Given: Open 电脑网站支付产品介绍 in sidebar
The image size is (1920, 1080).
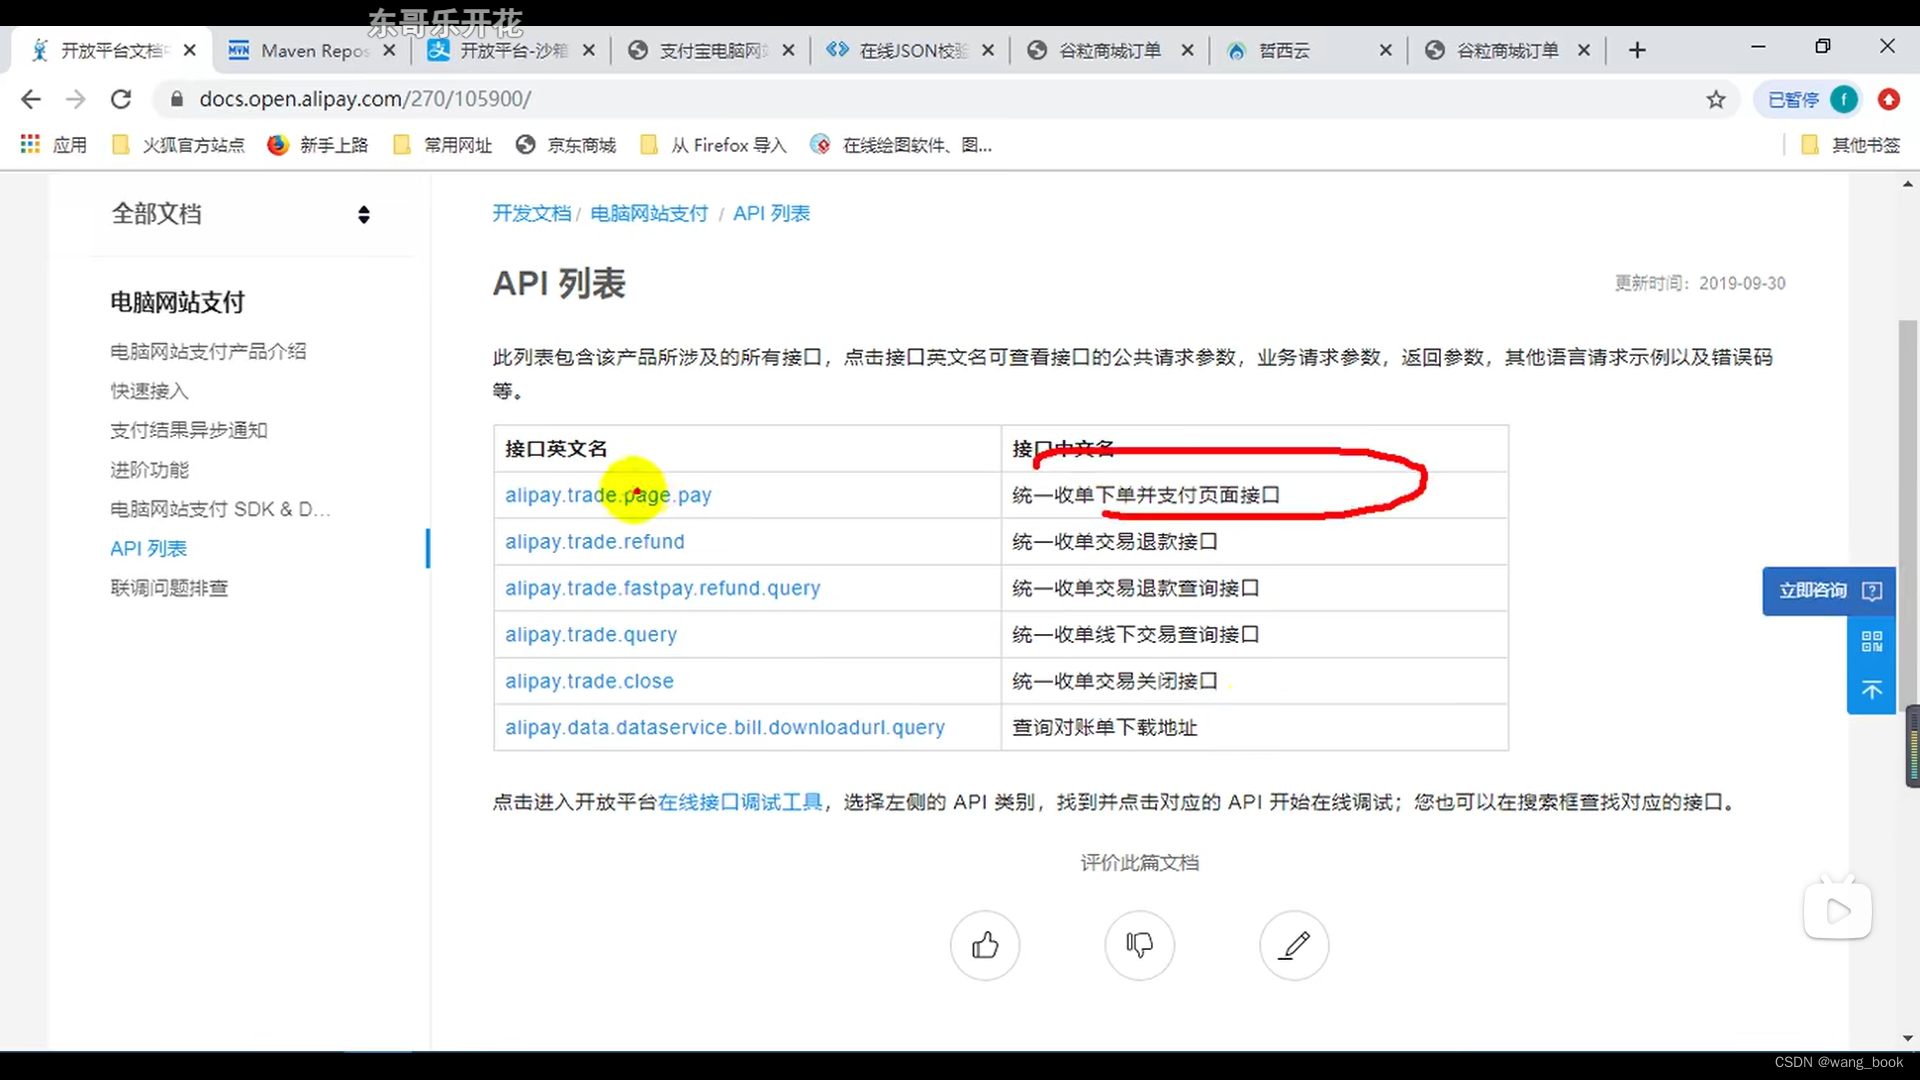Looking at the screenshot, I should 208,351.
